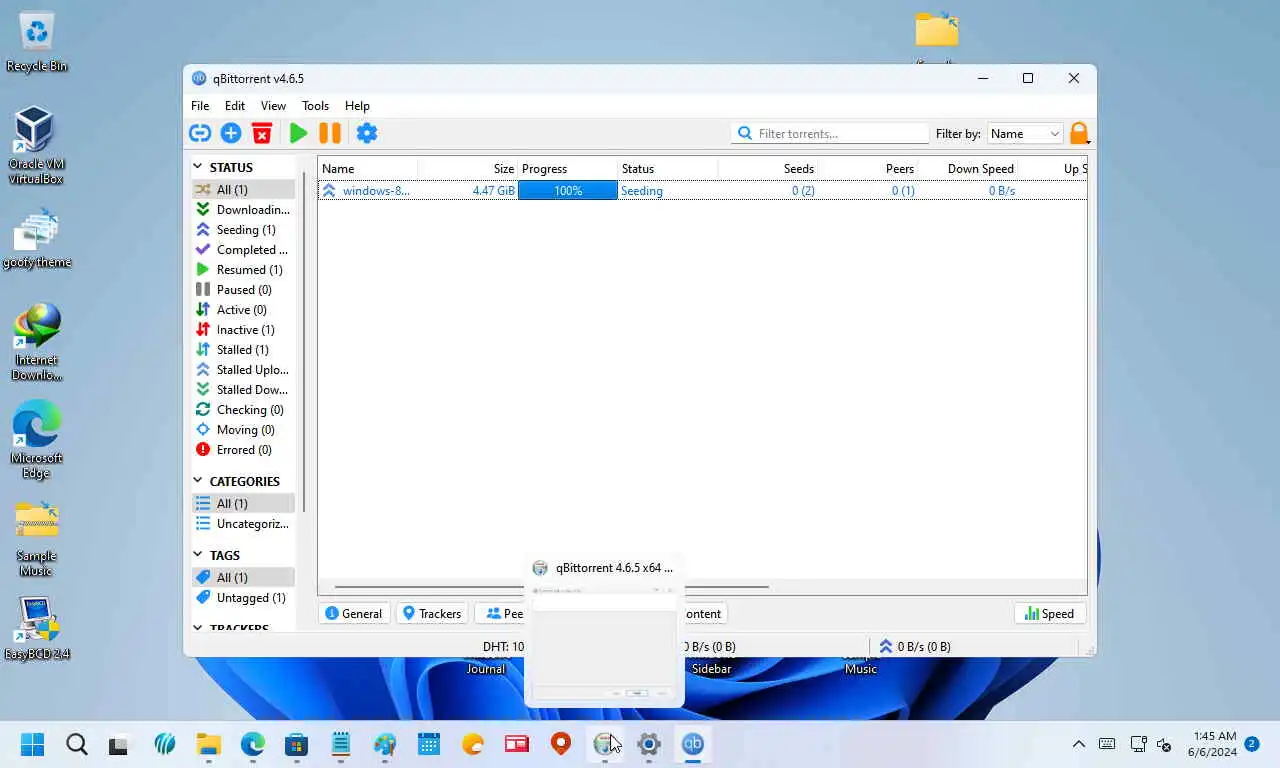Sort by the Status column header
This screenshot has height=768, width=1280.
pos(668,168)
